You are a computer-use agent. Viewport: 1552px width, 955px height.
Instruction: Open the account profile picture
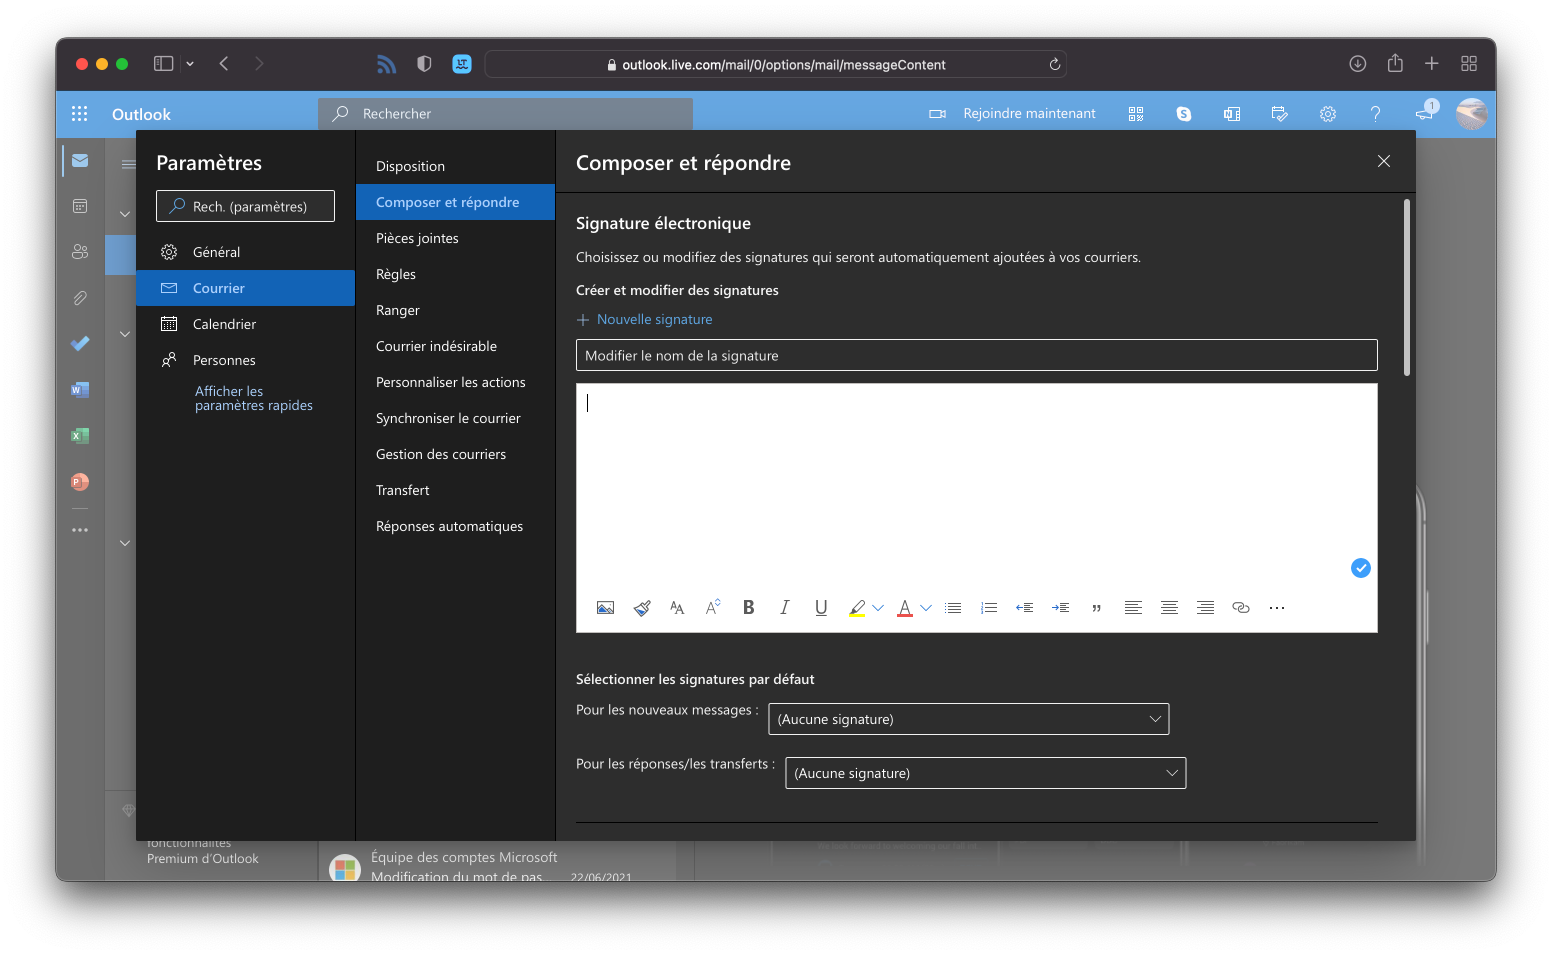tap(1472, 114)
